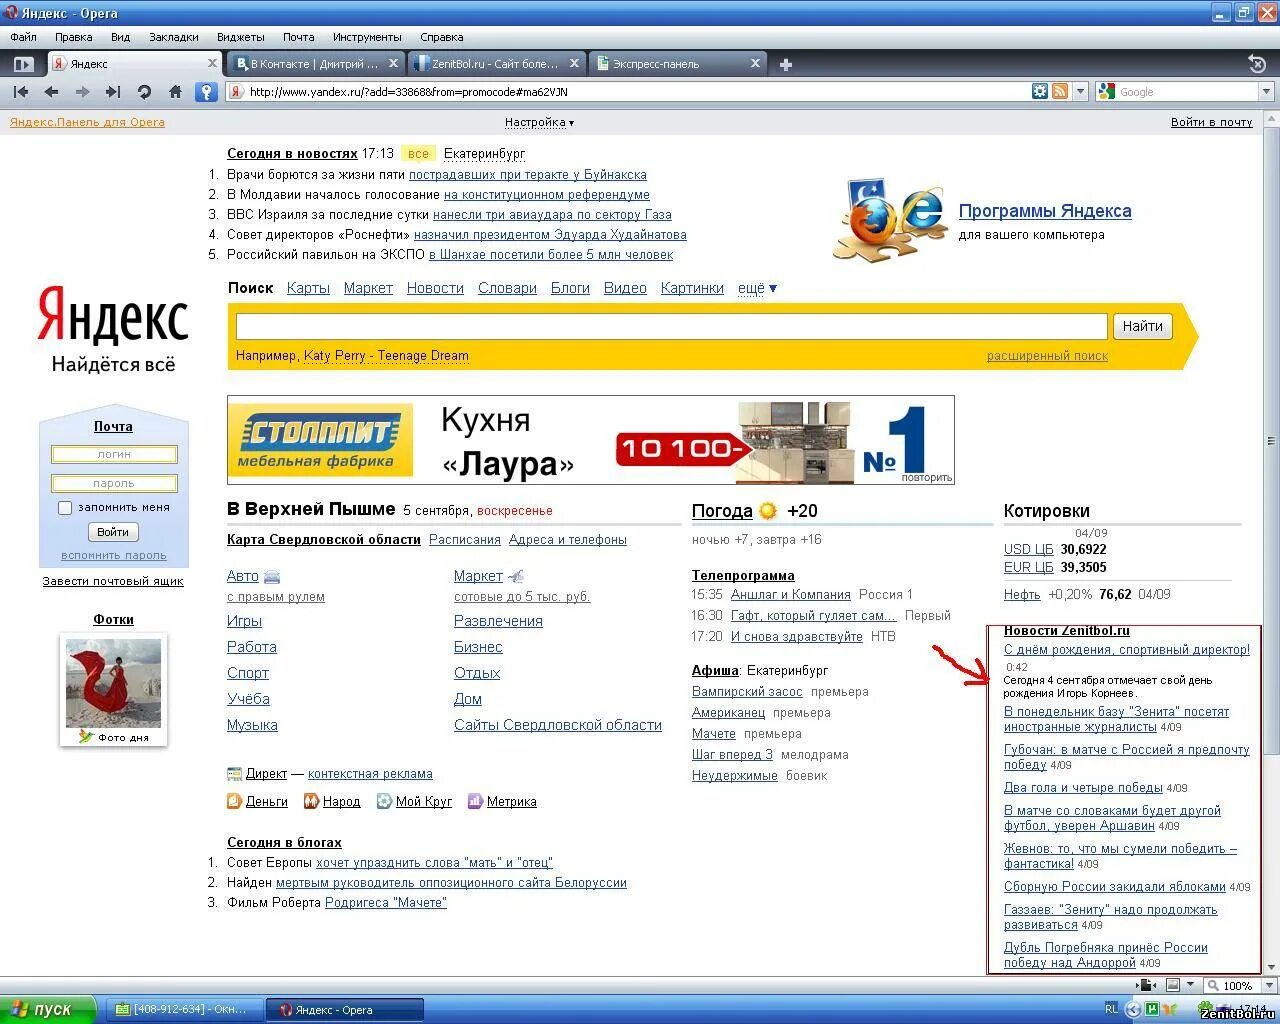Click the Fast Forward navigation button
The image size is (1280, 1024).
pos(113,92)
